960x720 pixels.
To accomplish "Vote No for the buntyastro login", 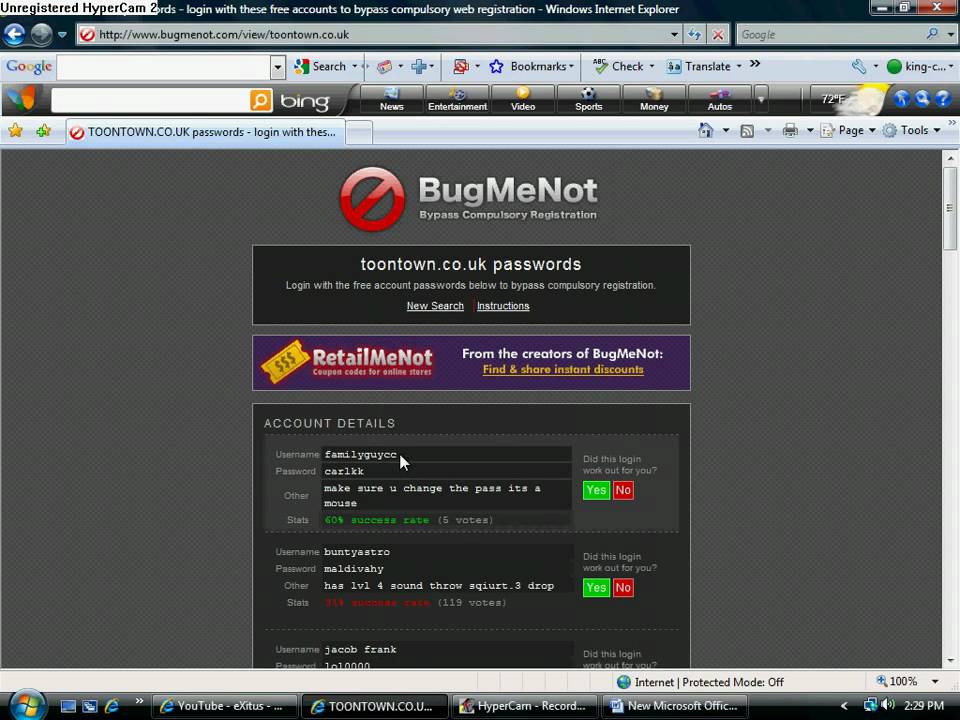I will pos(623,588).
